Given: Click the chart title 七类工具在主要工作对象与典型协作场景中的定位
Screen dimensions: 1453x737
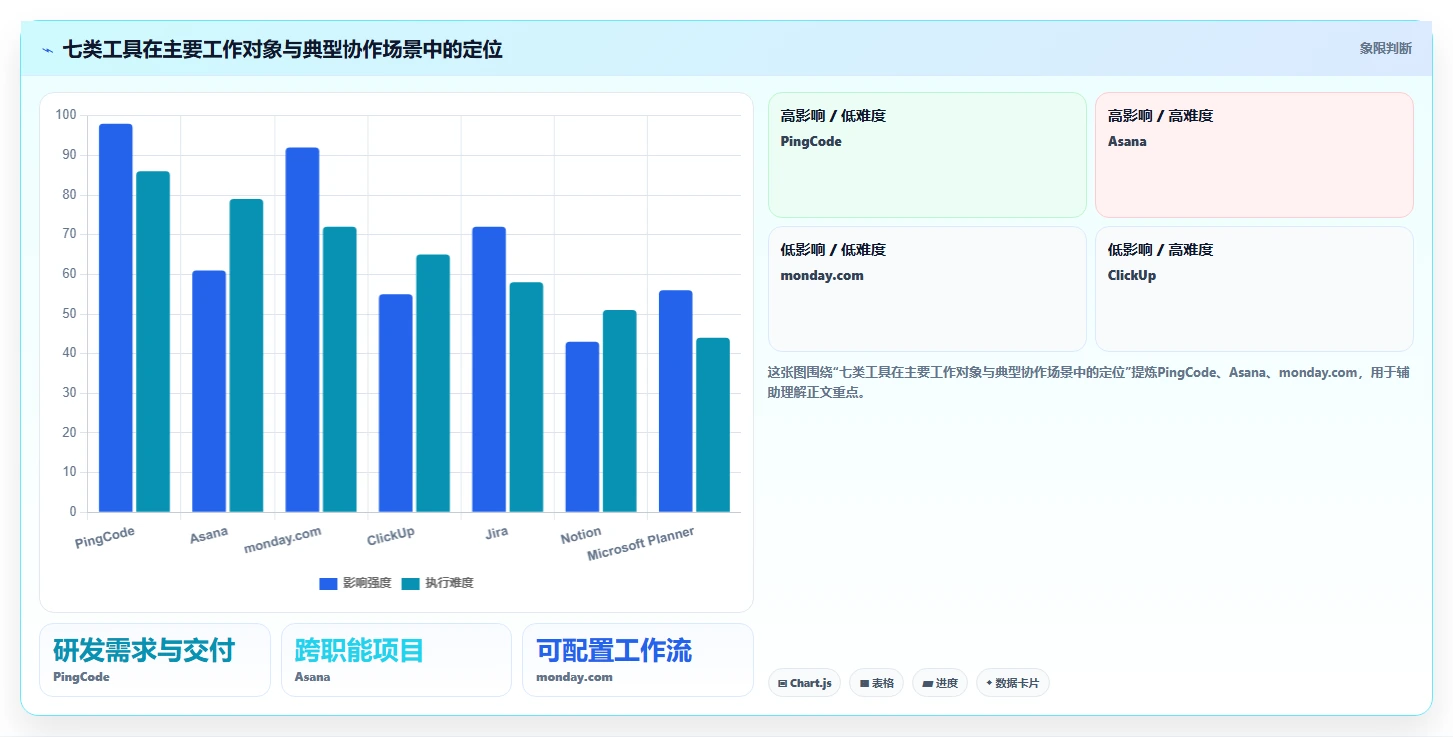Looking at the screenshot, I should 283,49.
